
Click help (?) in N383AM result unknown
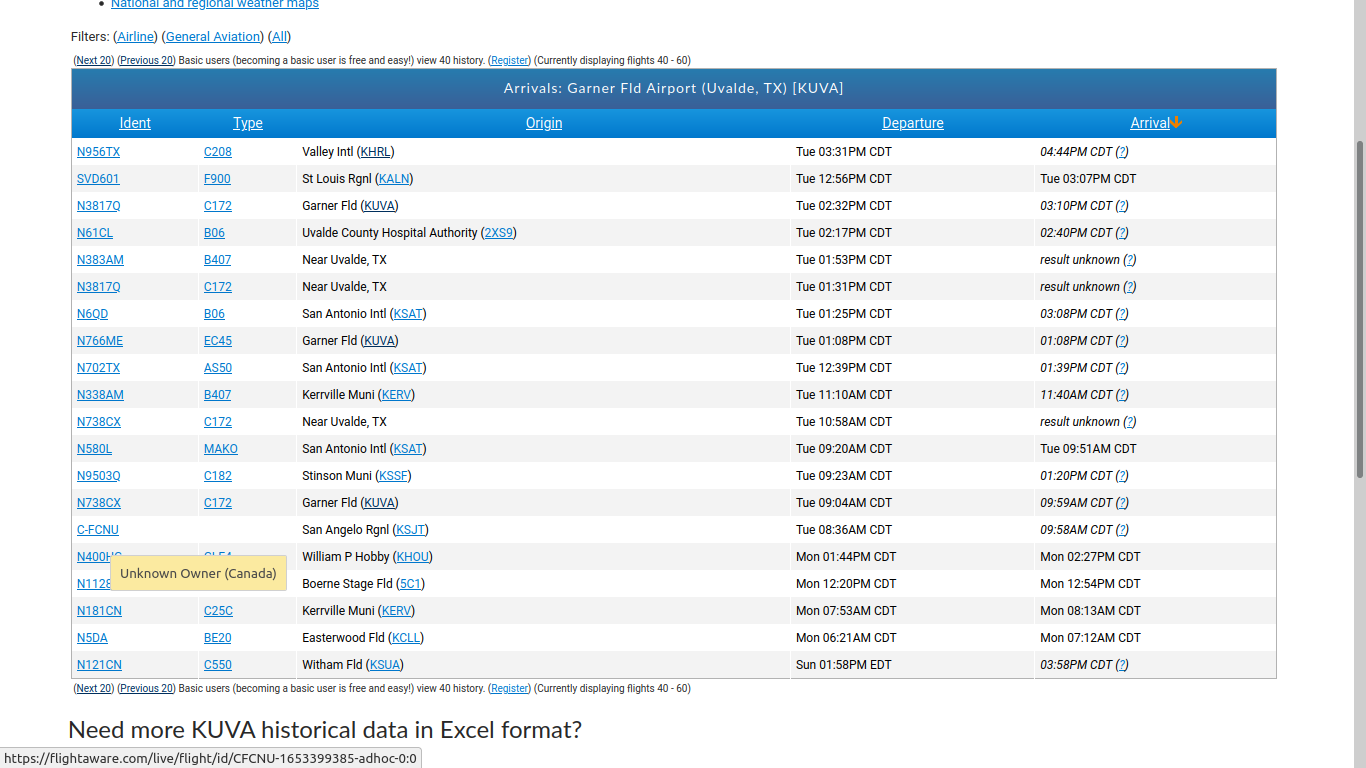pos(1129,260)
